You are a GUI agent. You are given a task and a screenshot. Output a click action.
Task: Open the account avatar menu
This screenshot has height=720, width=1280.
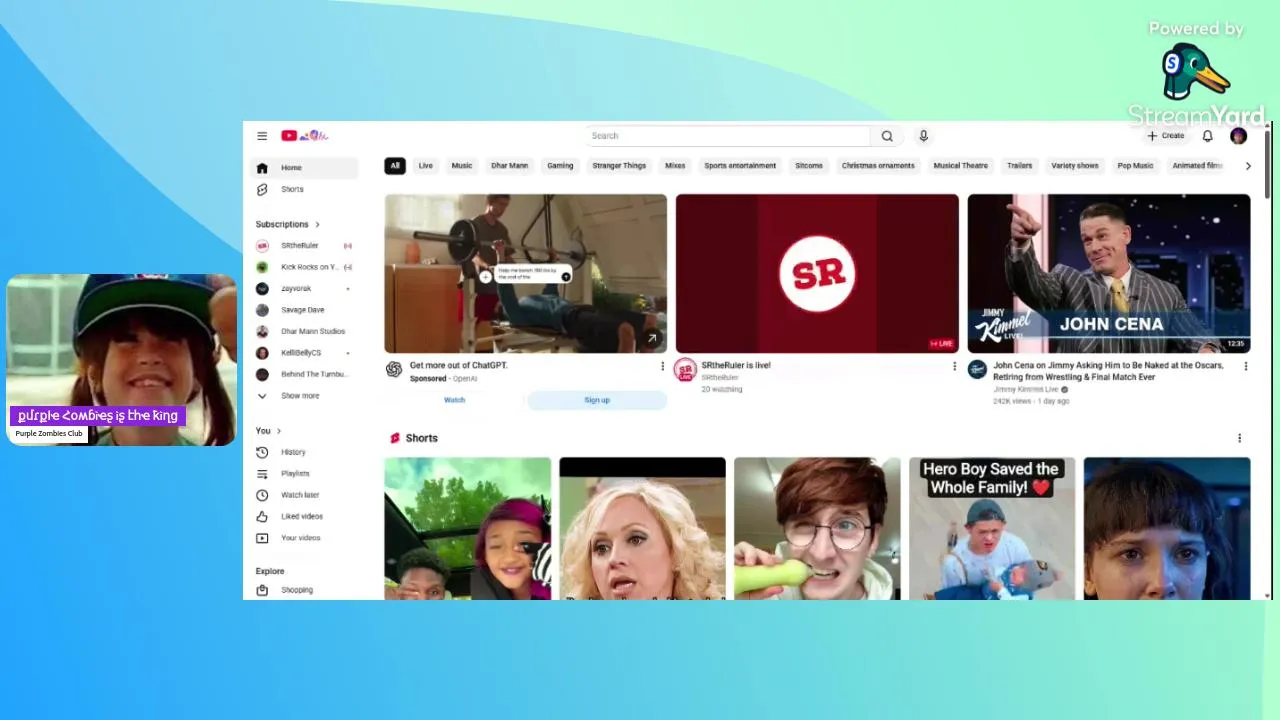point(1238,136)
